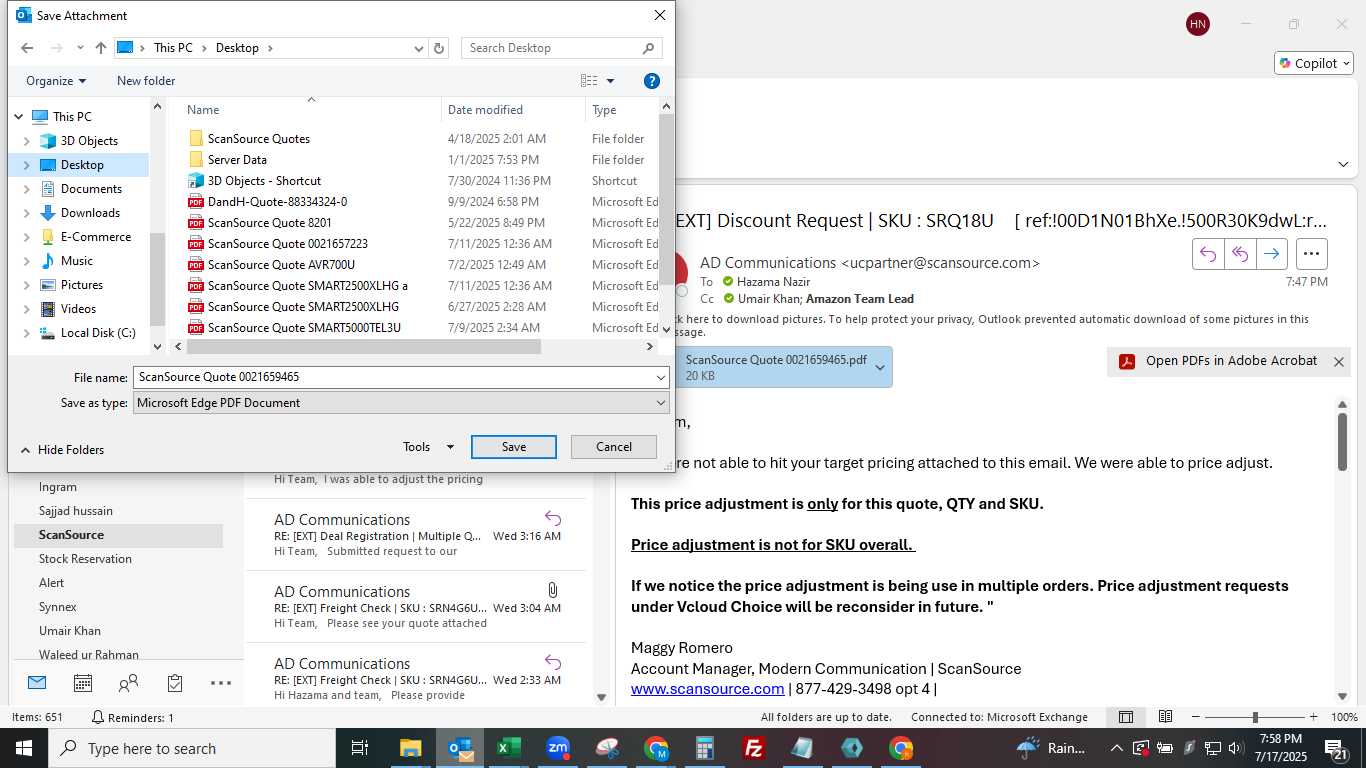Click New folder button
Viewport: 1366px width, 768px height.
[x=146, y=81]
